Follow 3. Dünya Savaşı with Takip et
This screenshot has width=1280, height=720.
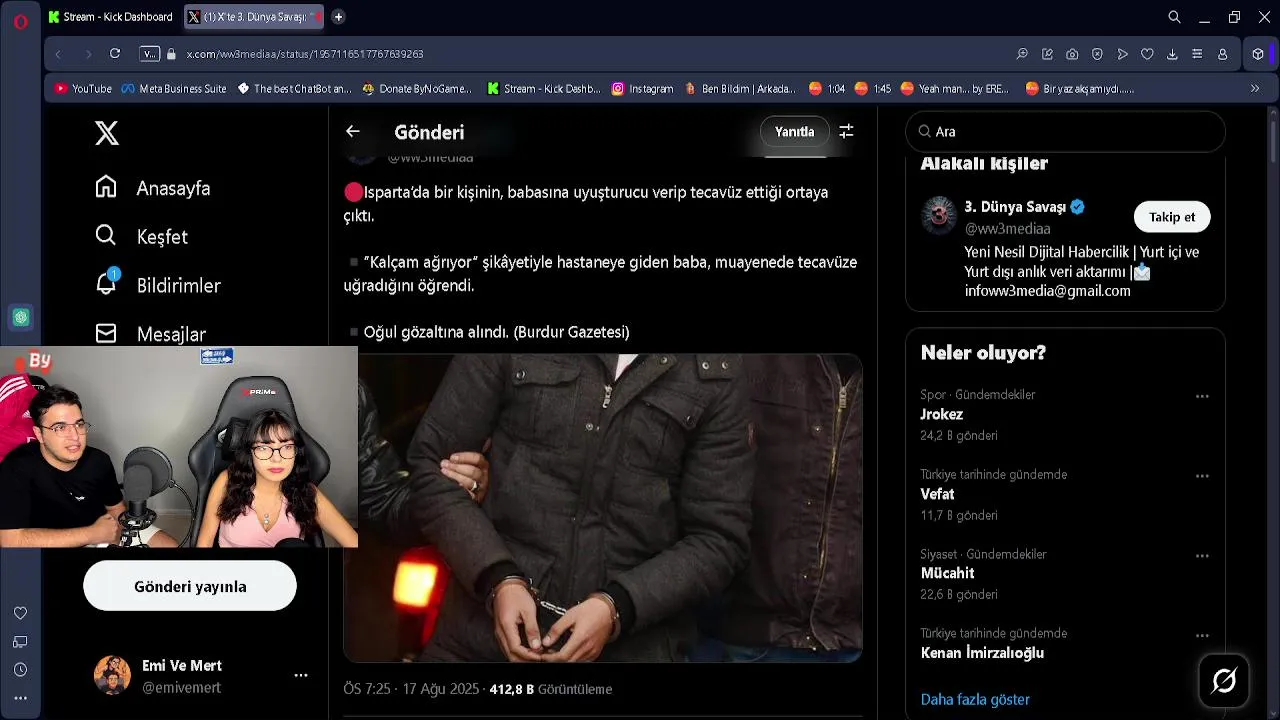[1172, 217]
